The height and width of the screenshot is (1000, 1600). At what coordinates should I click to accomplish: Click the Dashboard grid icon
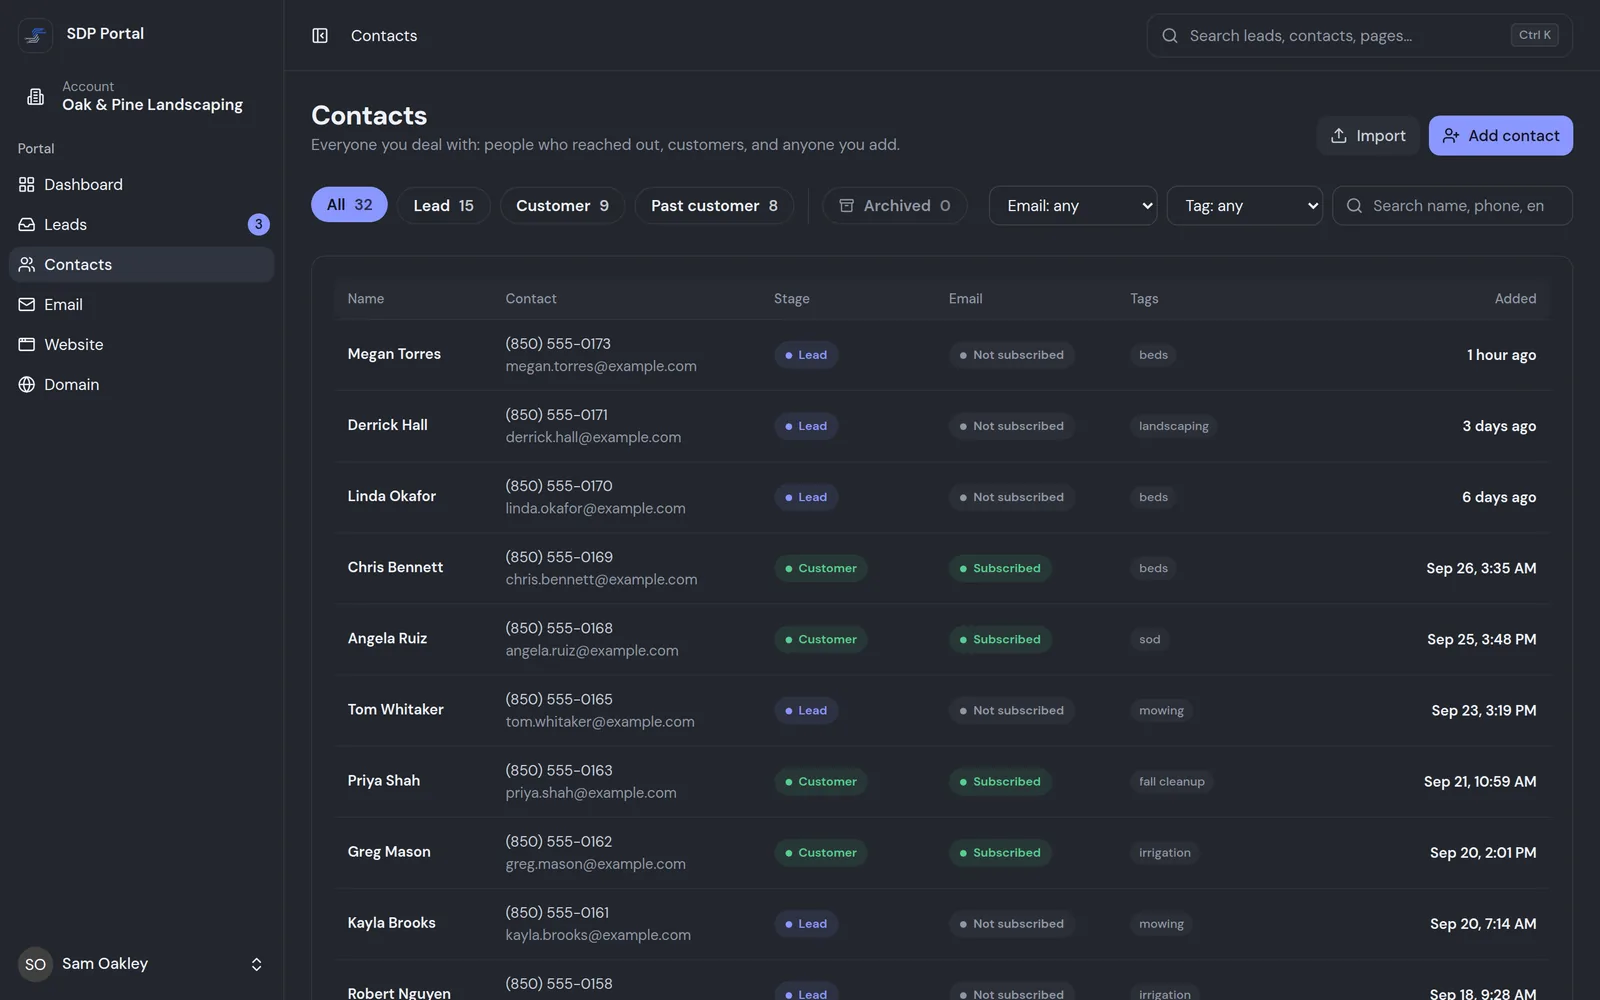27,185
